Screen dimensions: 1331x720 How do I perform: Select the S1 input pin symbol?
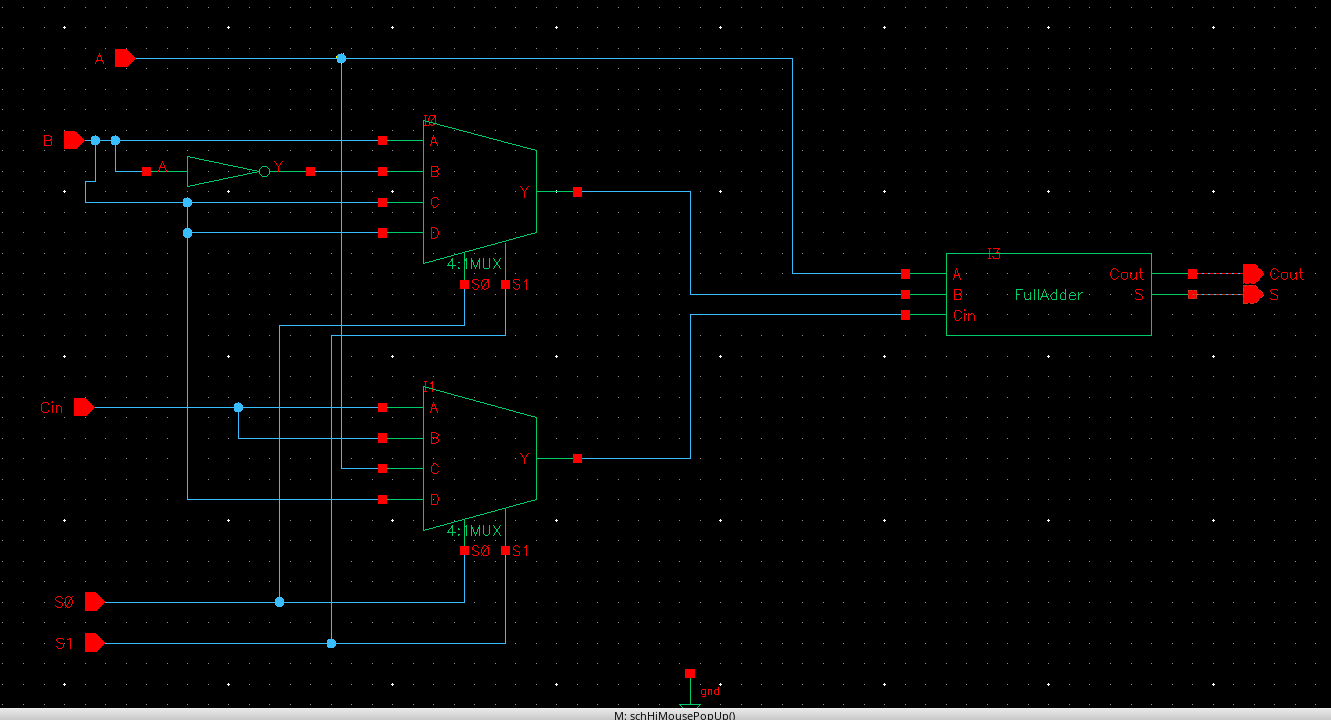tap(95, 643)
